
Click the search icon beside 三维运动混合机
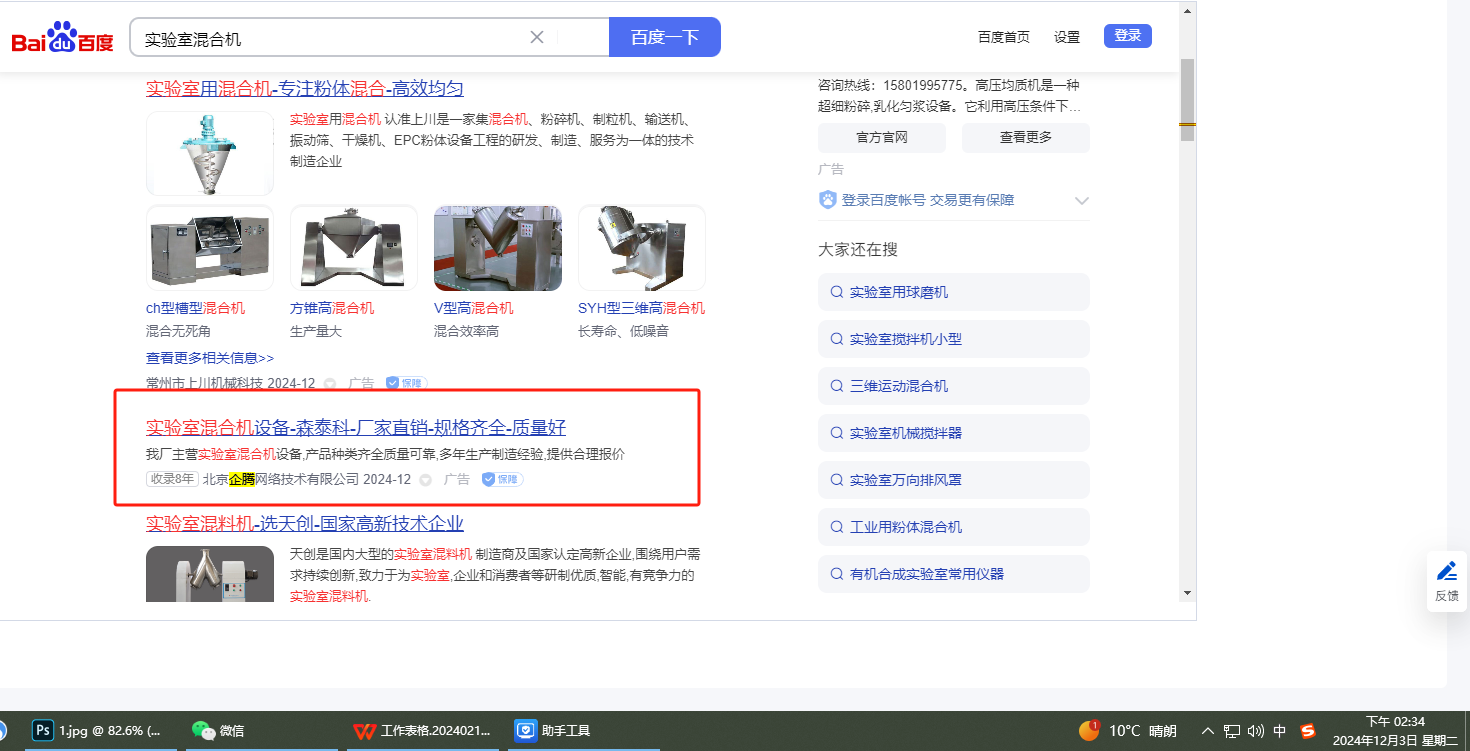point(836,386)
